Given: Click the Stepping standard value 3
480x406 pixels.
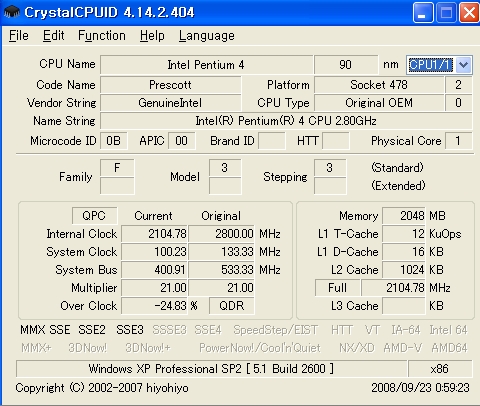Looking at the screenshot, I should click(x=330, y=168).
